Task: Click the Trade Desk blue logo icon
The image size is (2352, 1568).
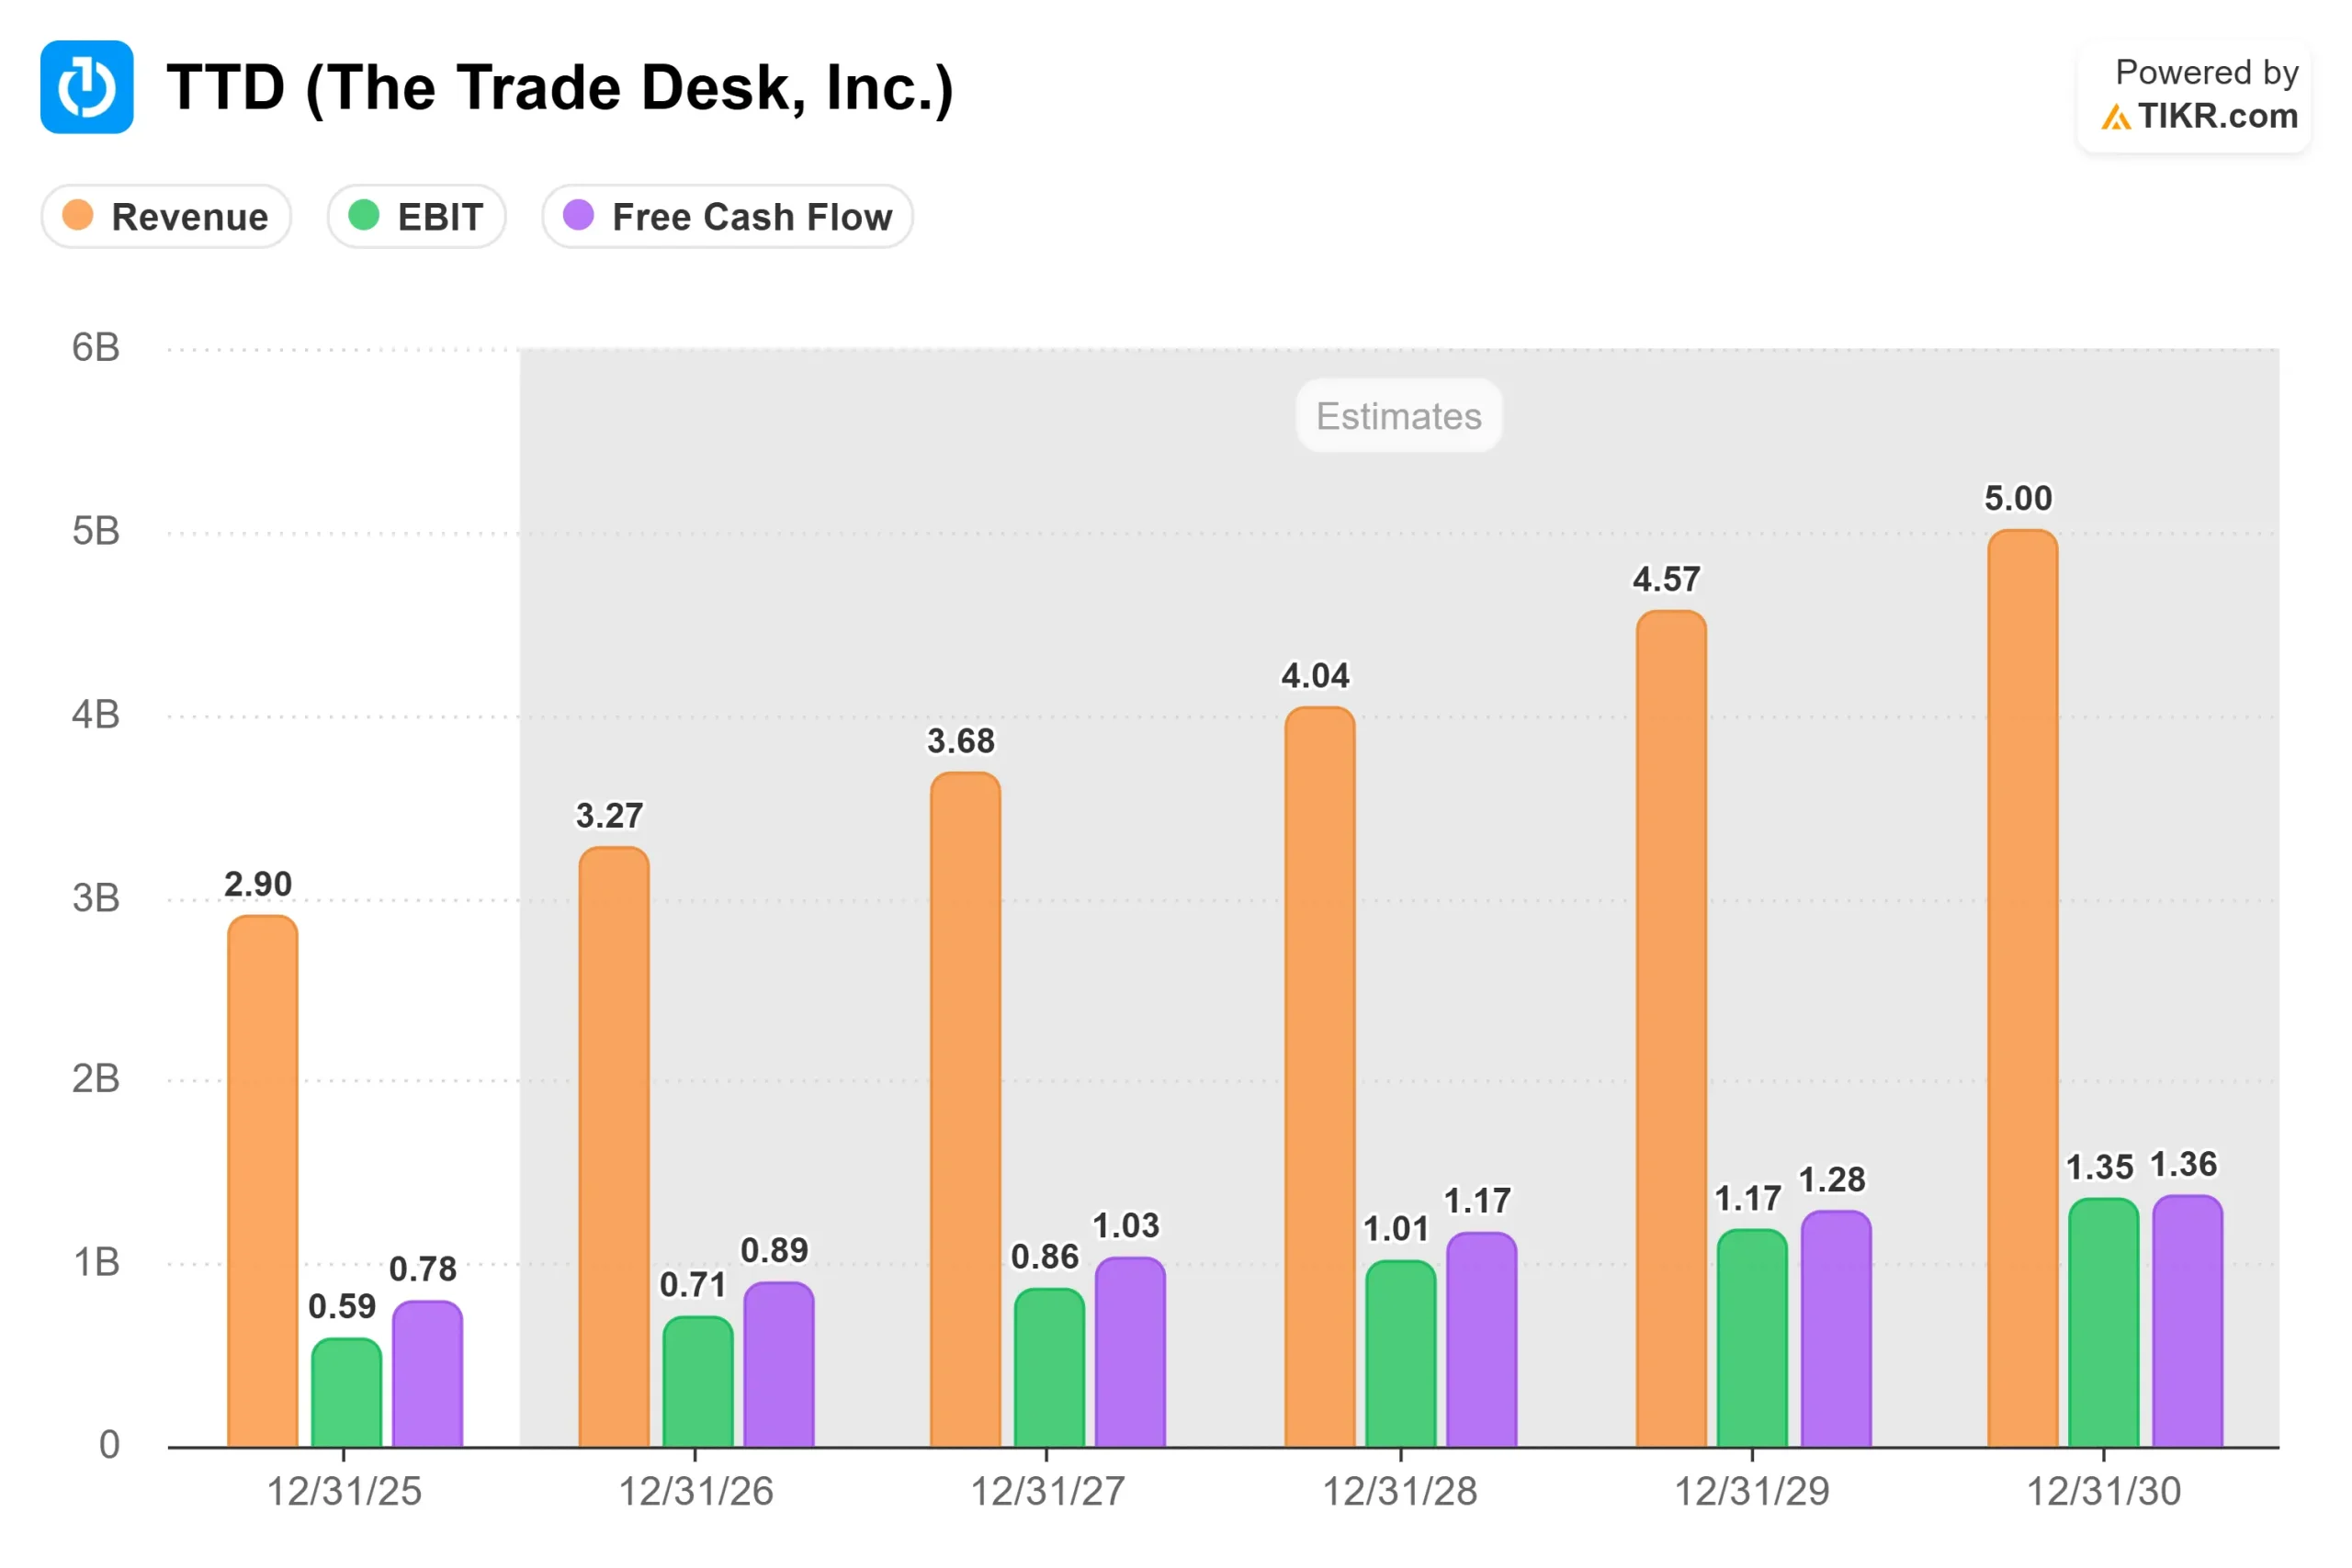Action: (87, 87)
